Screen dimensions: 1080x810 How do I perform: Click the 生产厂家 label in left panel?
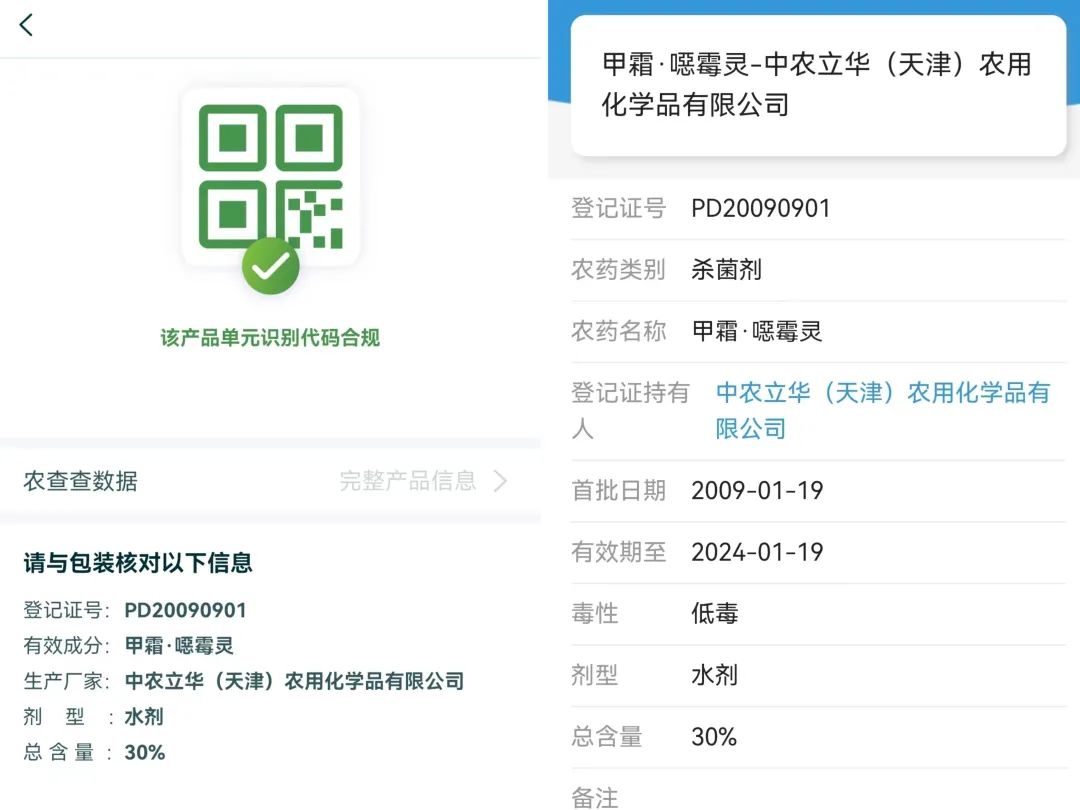click(x=67, y=681)
